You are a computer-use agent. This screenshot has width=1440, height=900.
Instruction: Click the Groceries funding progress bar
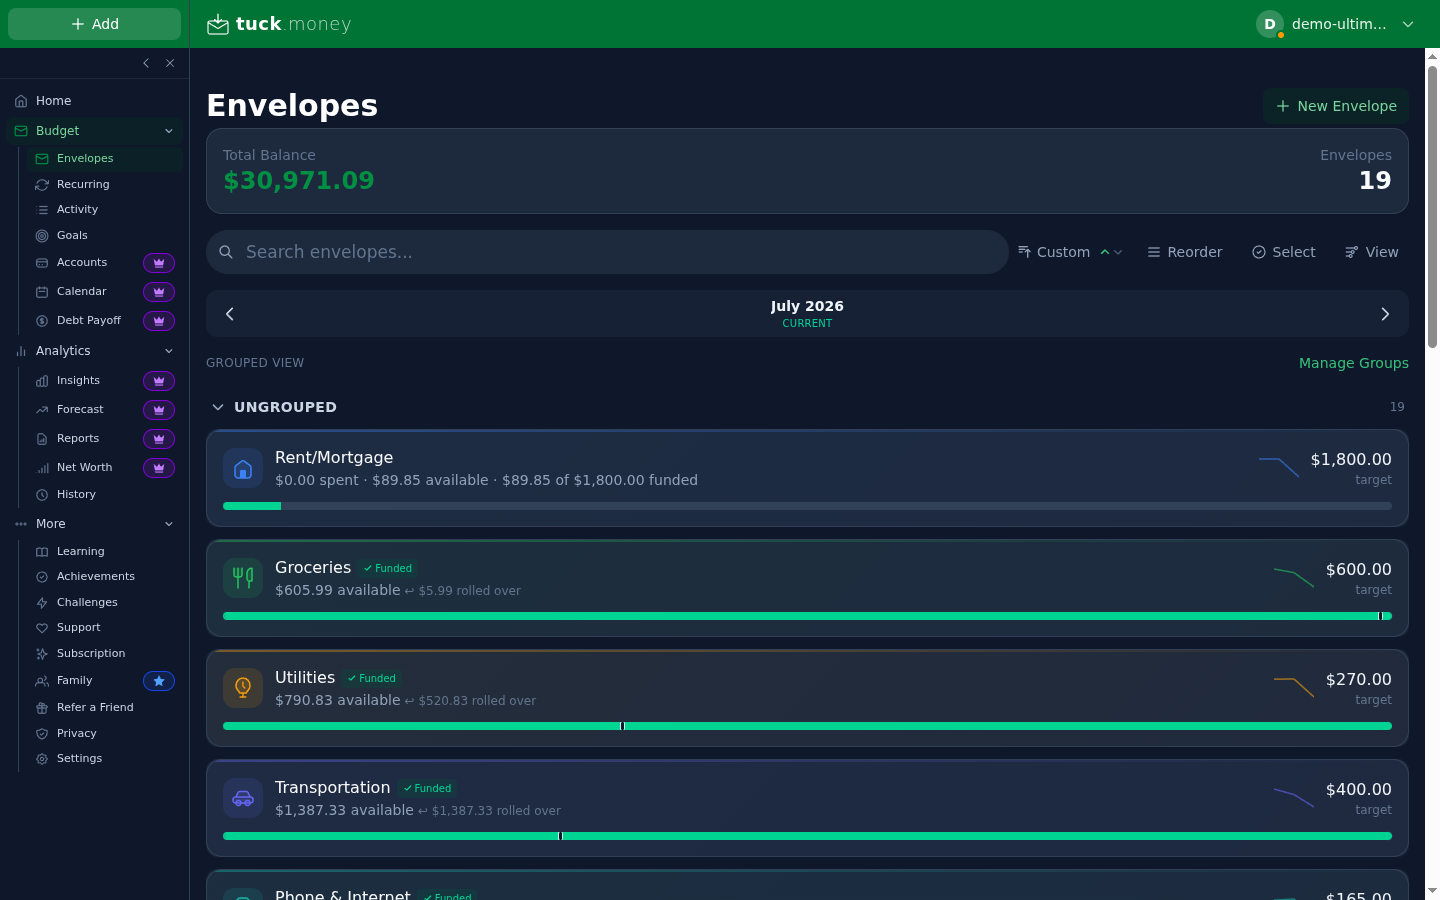coord(807,616)
